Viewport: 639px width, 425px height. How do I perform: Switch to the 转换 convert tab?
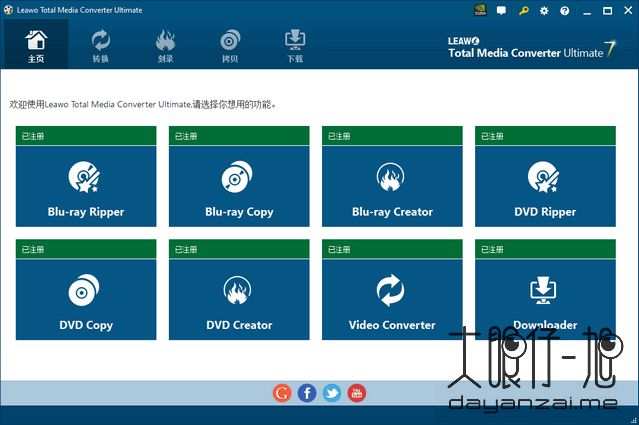[x=100, y=45]
